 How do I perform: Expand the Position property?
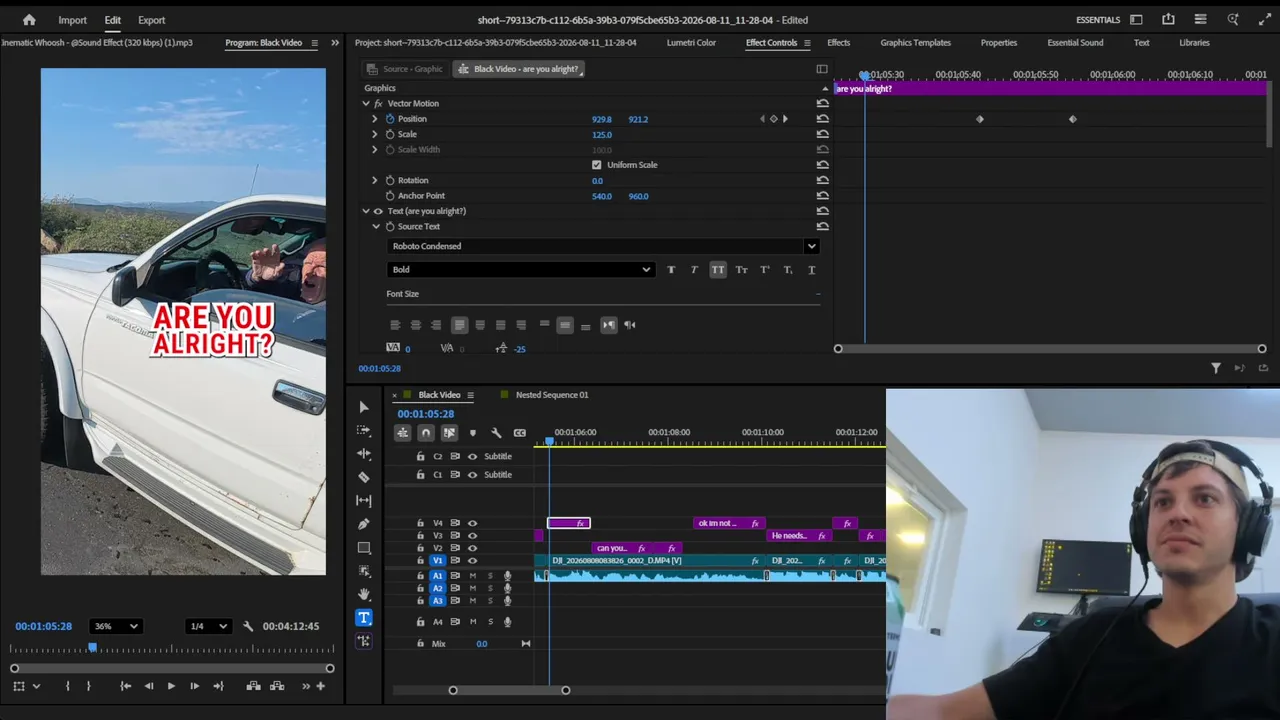point(375,119)
